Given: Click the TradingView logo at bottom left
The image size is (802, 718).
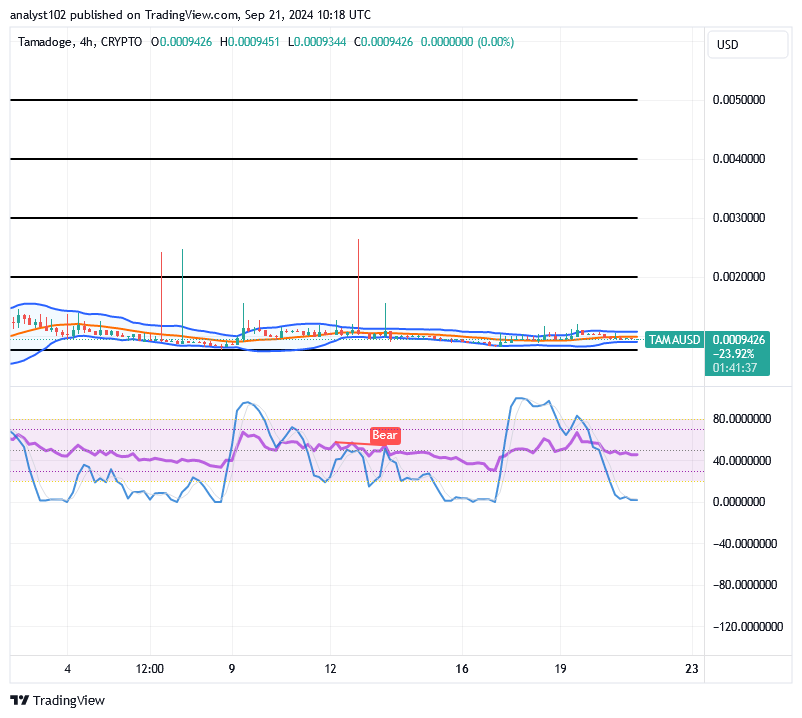Looking at the screenshot, I should point(55,700).
